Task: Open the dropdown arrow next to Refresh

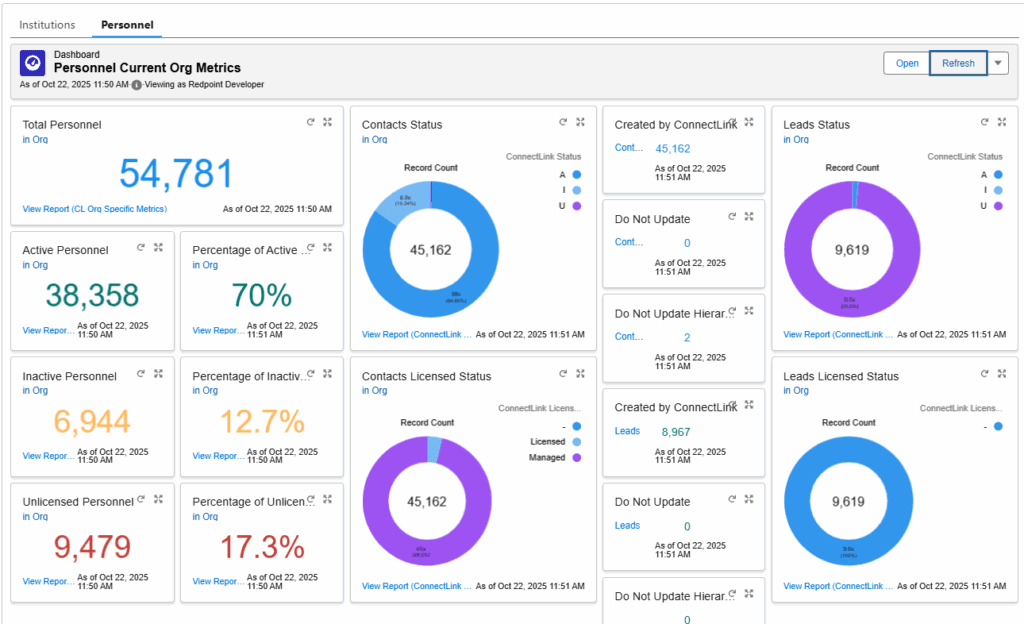Action: tap(997, 62)
